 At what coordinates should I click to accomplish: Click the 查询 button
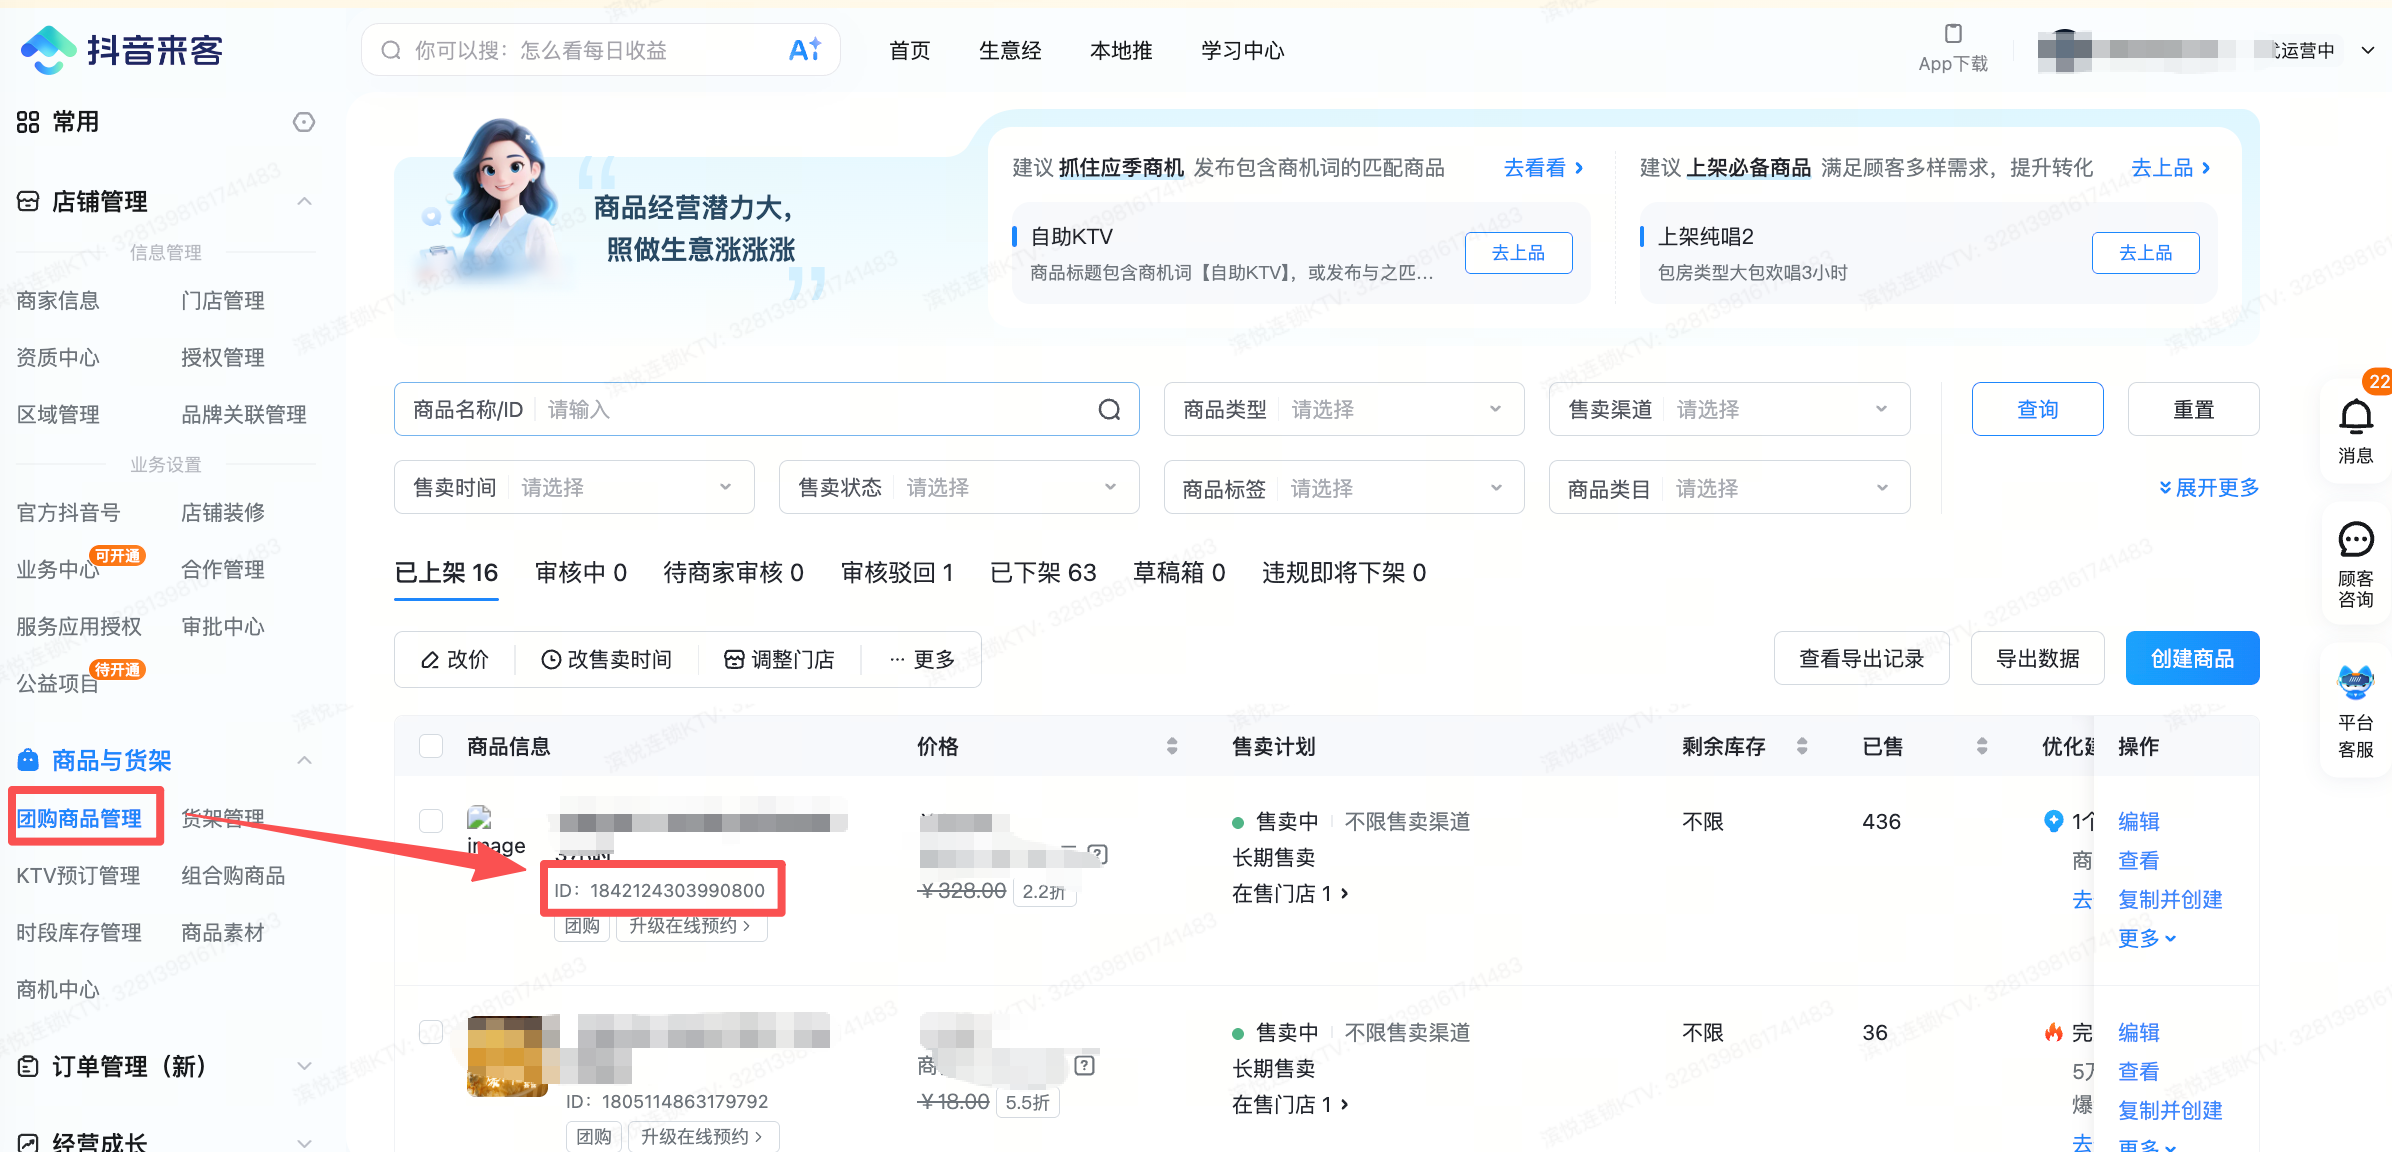(2037, 408)
